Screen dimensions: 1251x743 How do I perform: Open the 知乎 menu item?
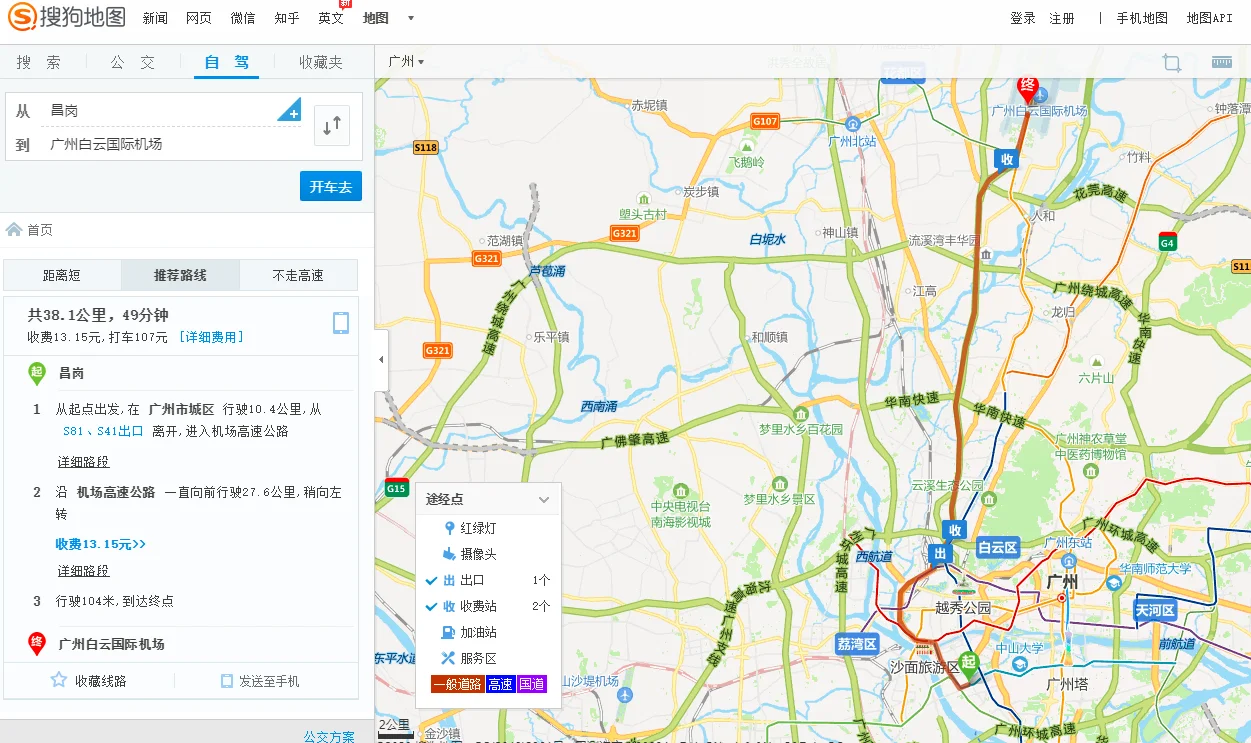[286, 17]
